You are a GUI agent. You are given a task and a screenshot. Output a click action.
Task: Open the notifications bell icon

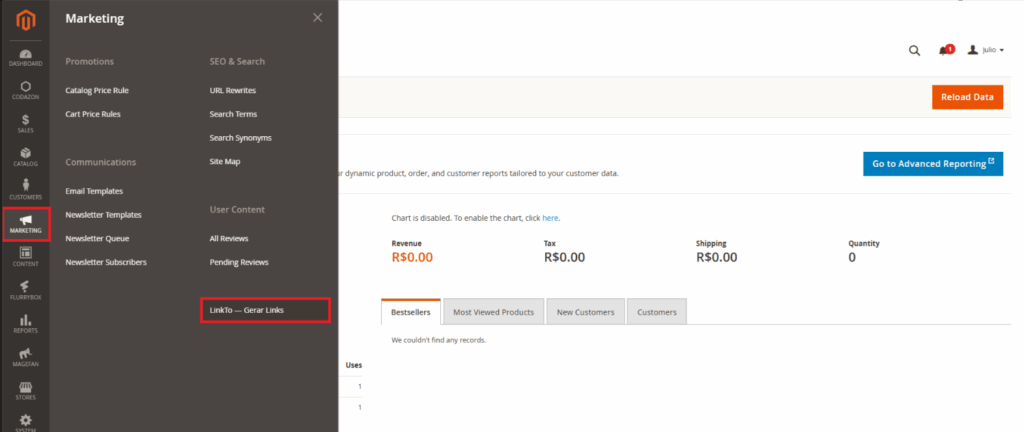[944, 50]
